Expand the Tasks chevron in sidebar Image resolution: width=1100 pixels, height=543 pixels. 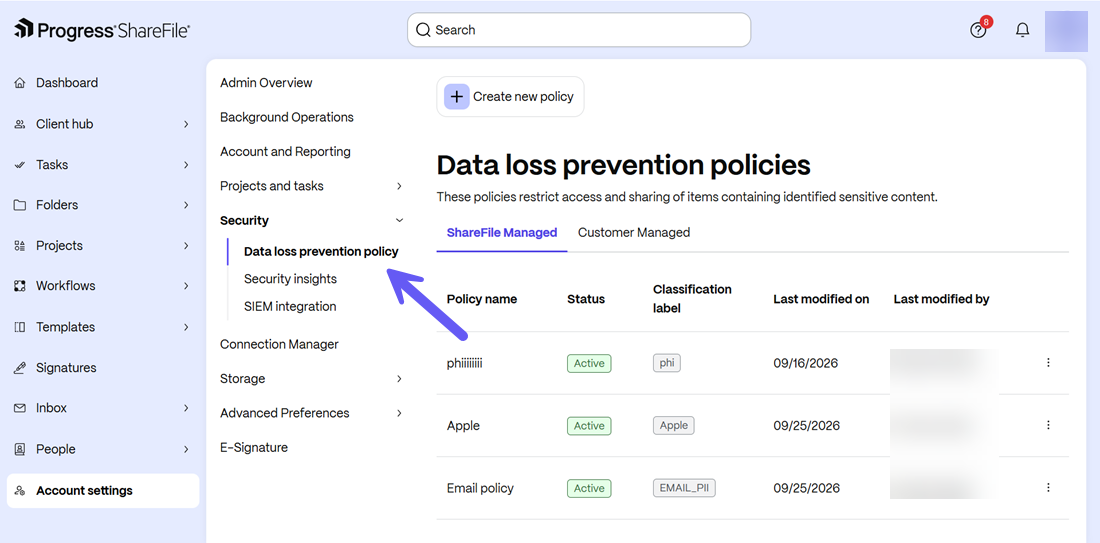pyautogui.click(x=187, y=165)
